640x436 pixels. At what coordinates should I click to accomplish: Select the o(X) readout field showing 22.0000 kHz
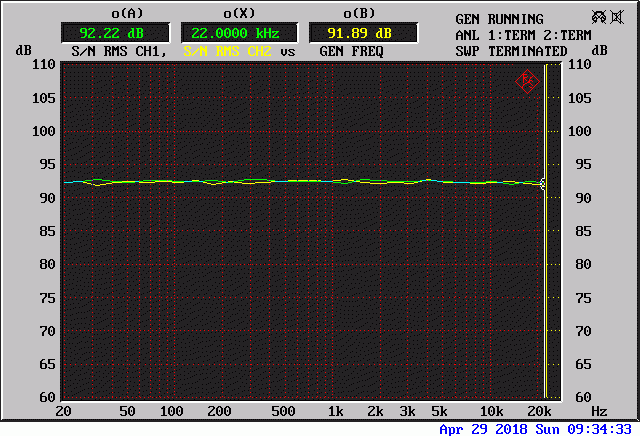(239, 33)
